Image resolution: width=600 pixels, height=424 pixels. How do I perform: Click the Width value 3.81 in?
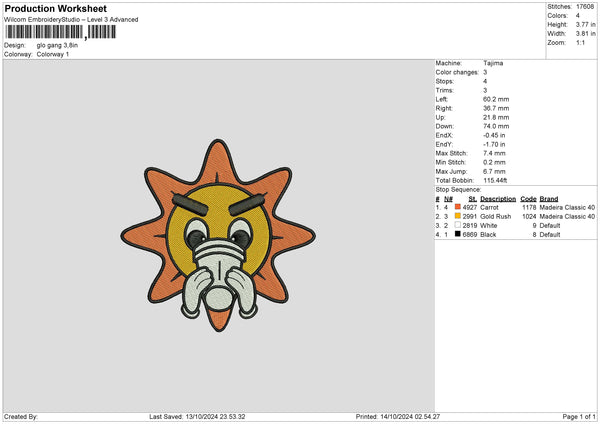(x=585, y=34)
